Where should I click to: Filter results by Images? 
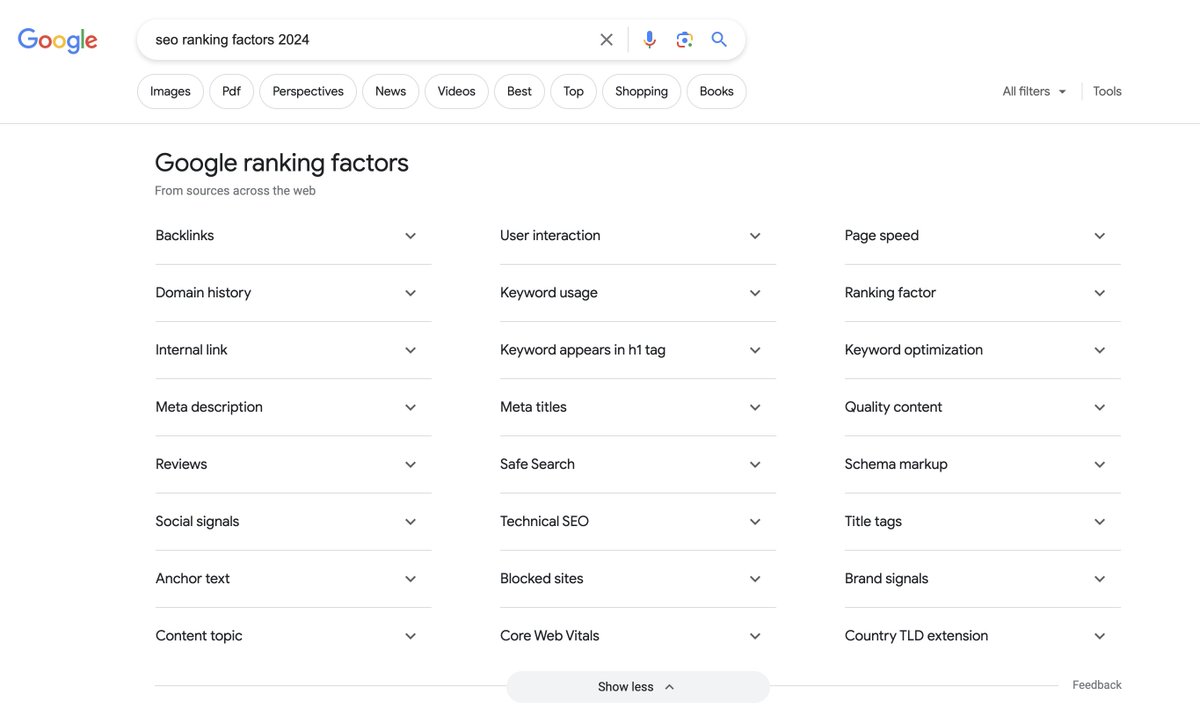pos(170,91)
